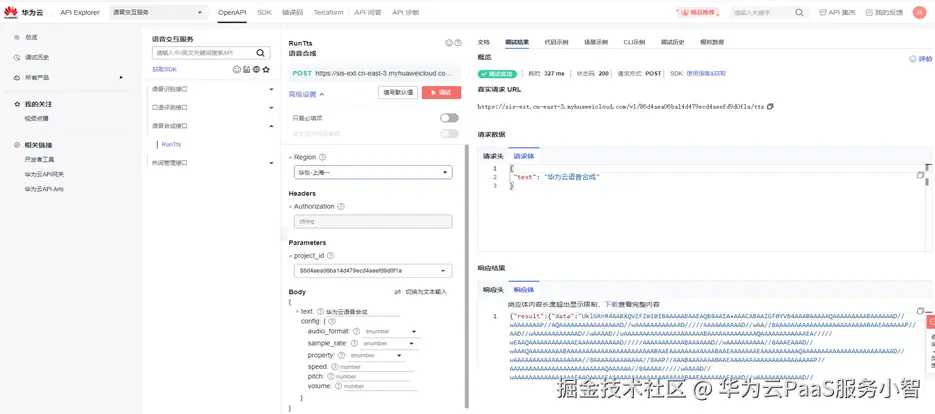
Task: Click the help icon beside property
Action: click(x=342, y=356)
